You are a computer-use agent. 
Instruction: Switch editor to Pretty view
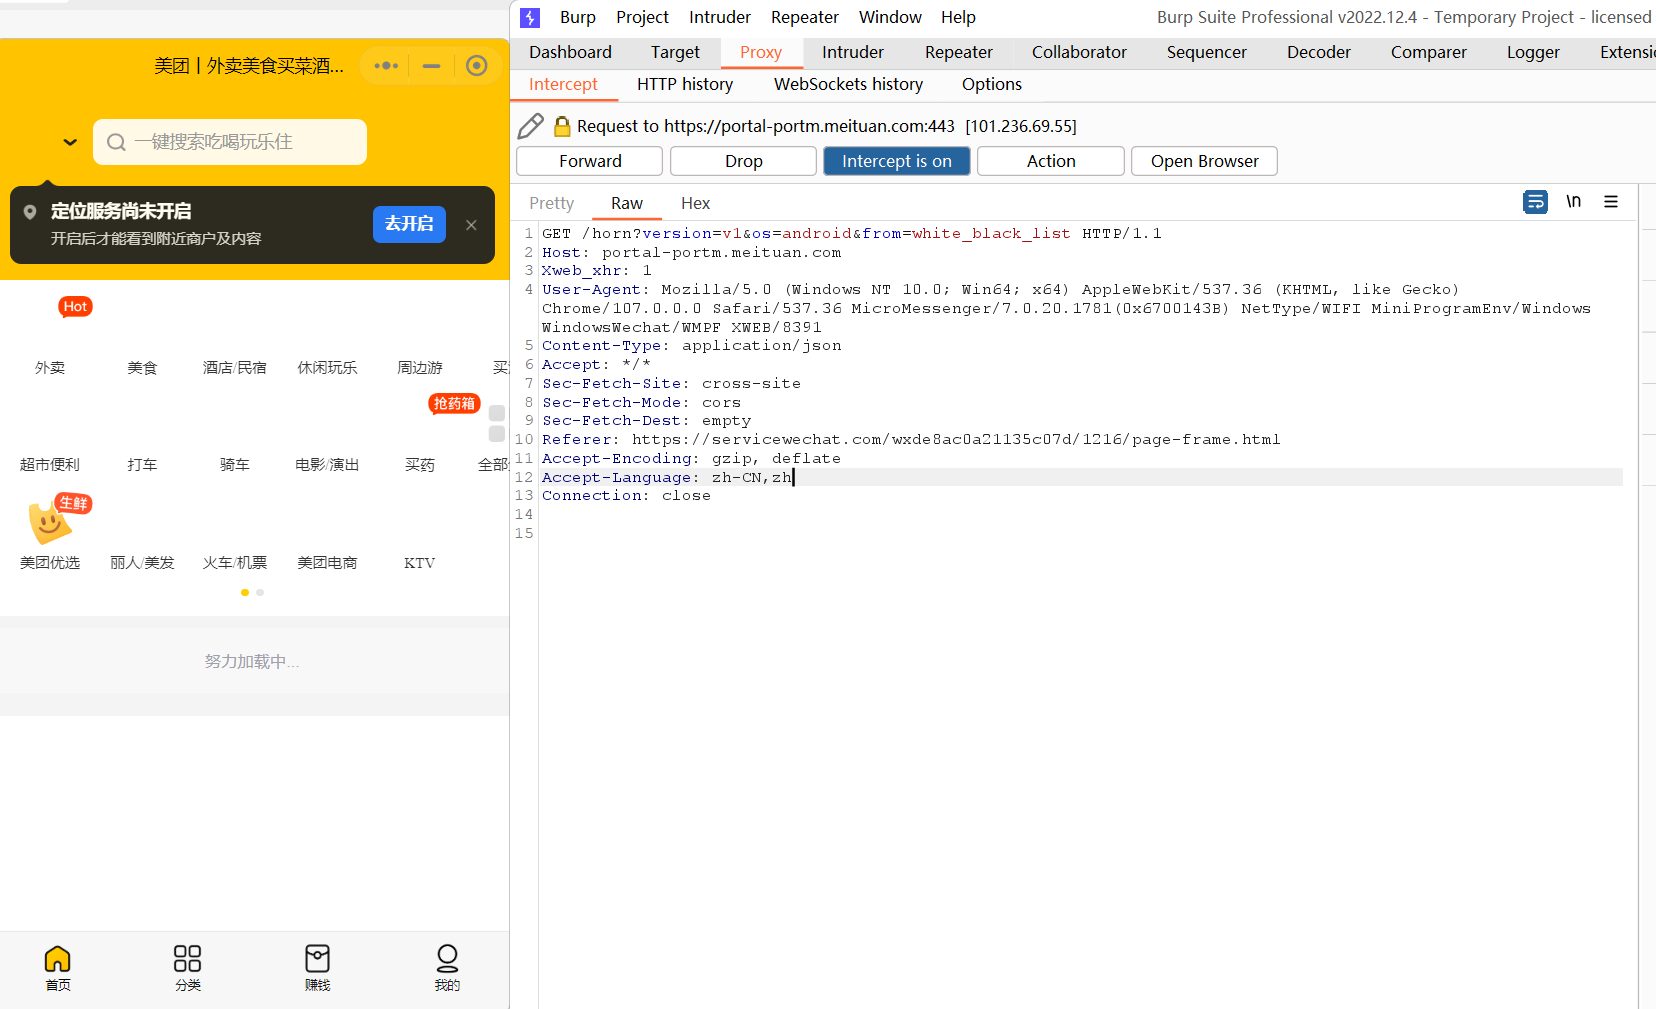pos(552,203)
